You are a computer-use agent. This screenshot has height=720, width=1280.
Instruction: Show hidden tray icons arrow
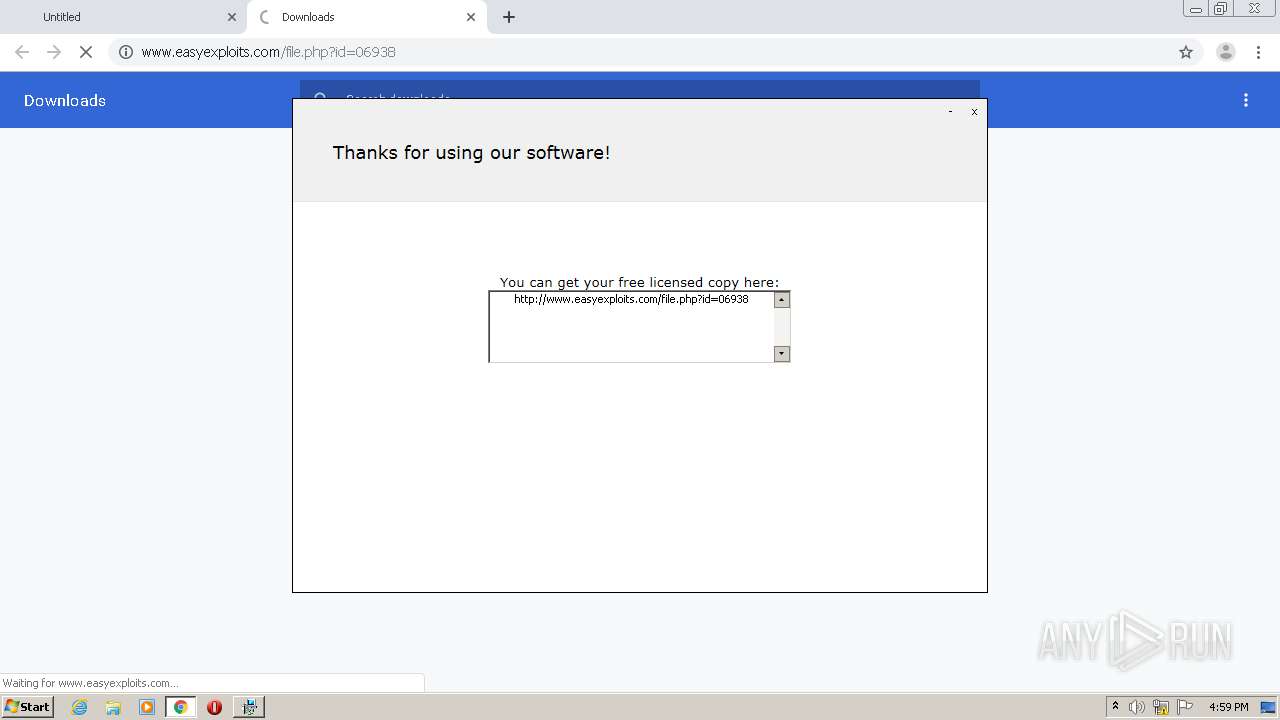(1115, 707)
